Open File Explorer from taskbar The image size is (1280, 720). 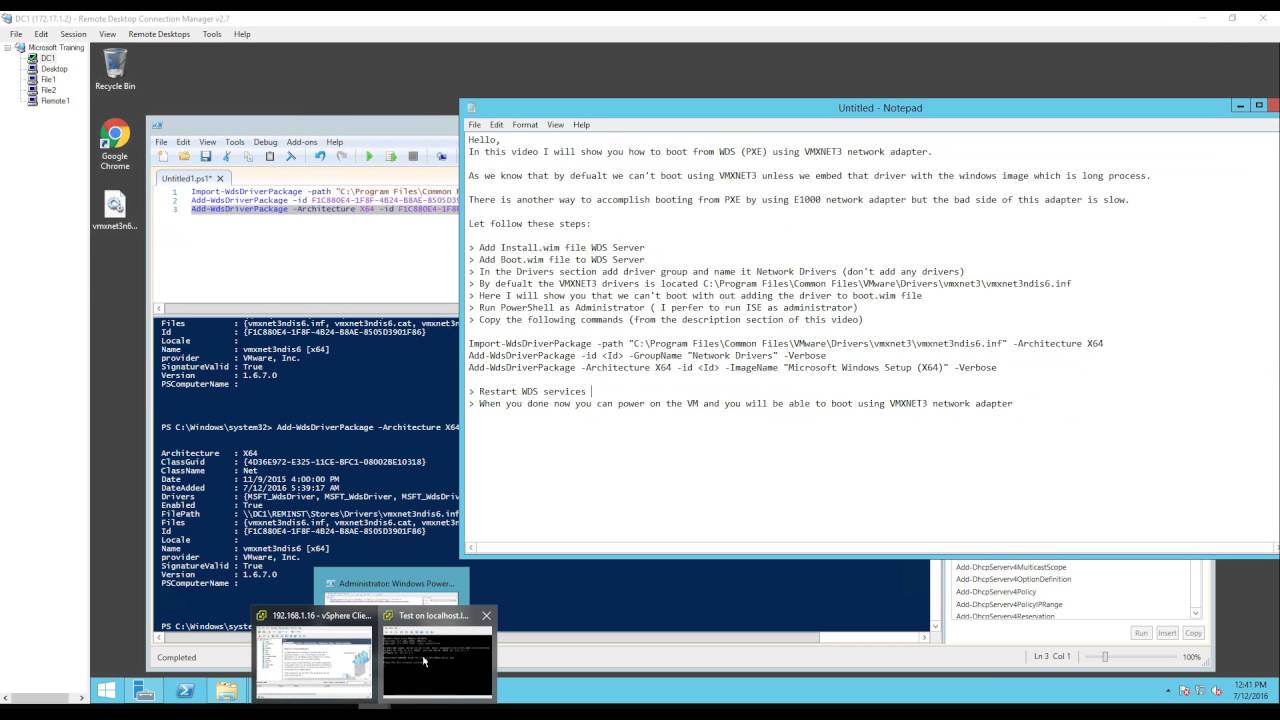[x=226, y=690]
